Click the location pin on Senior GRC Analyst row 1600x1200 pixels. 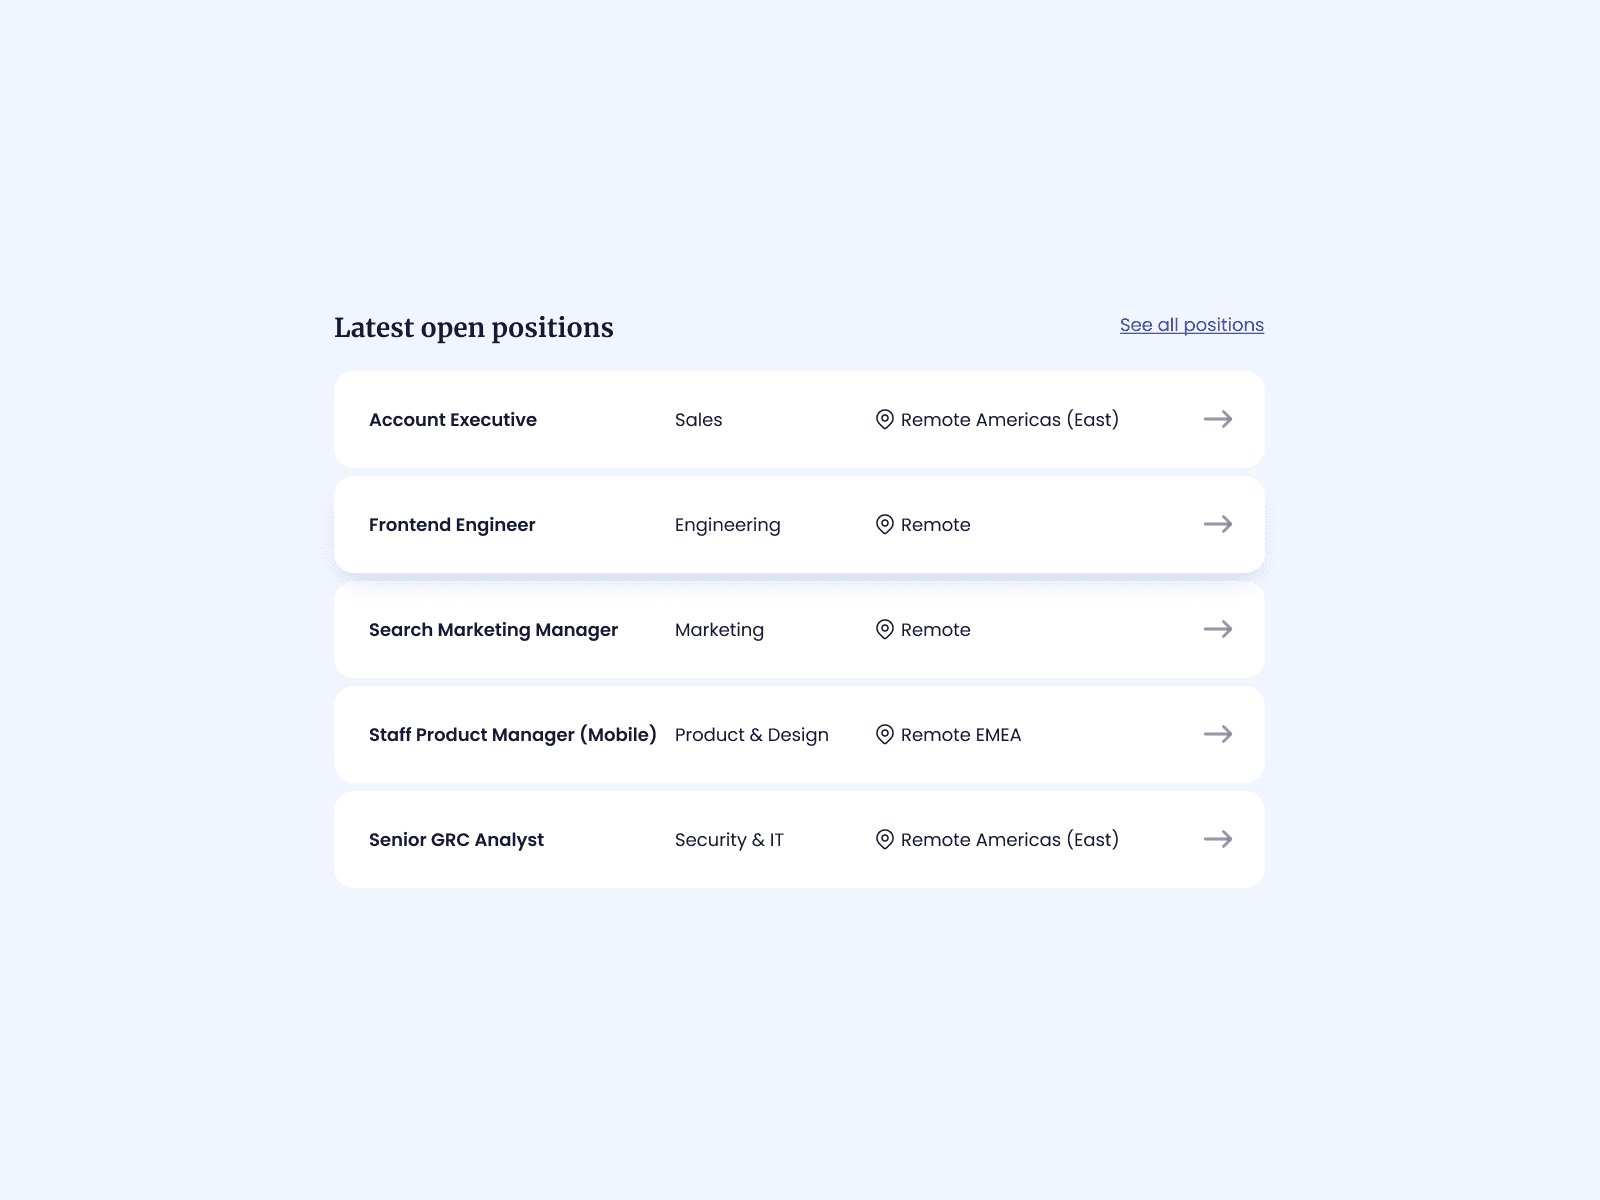point(884,839)
